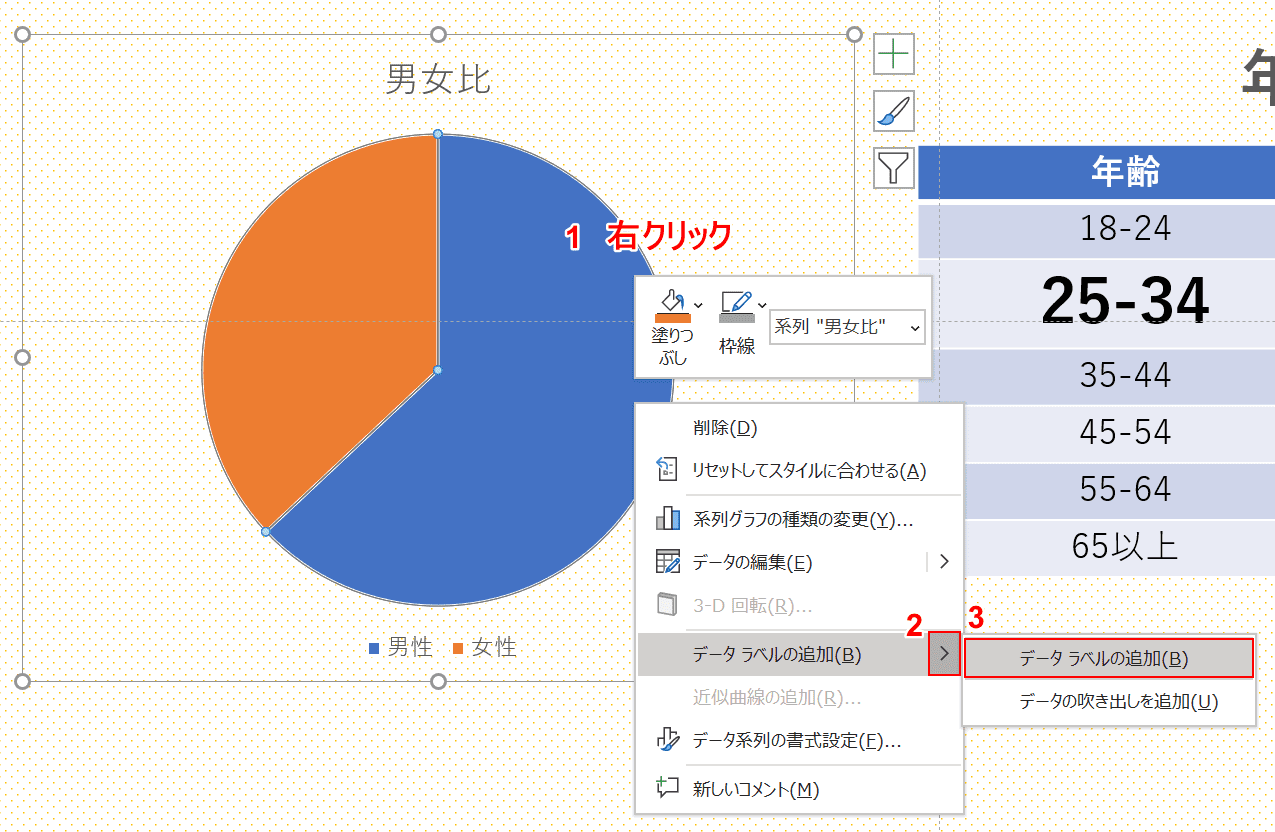Open Chart Styles paintbrush button
Screen dimensions: 1275x832
894,111
